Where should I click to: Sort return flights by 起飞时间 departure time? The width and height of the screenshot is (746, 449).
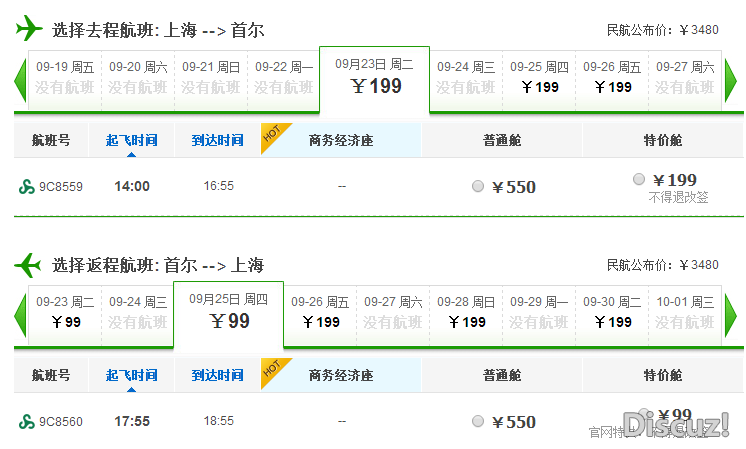tap(131, 375)
